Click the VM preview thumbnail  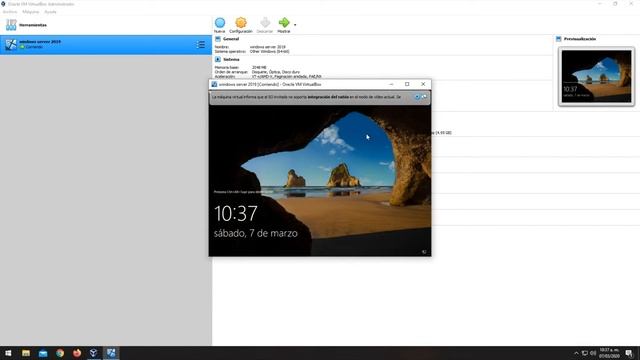click(x=596, y=76)
